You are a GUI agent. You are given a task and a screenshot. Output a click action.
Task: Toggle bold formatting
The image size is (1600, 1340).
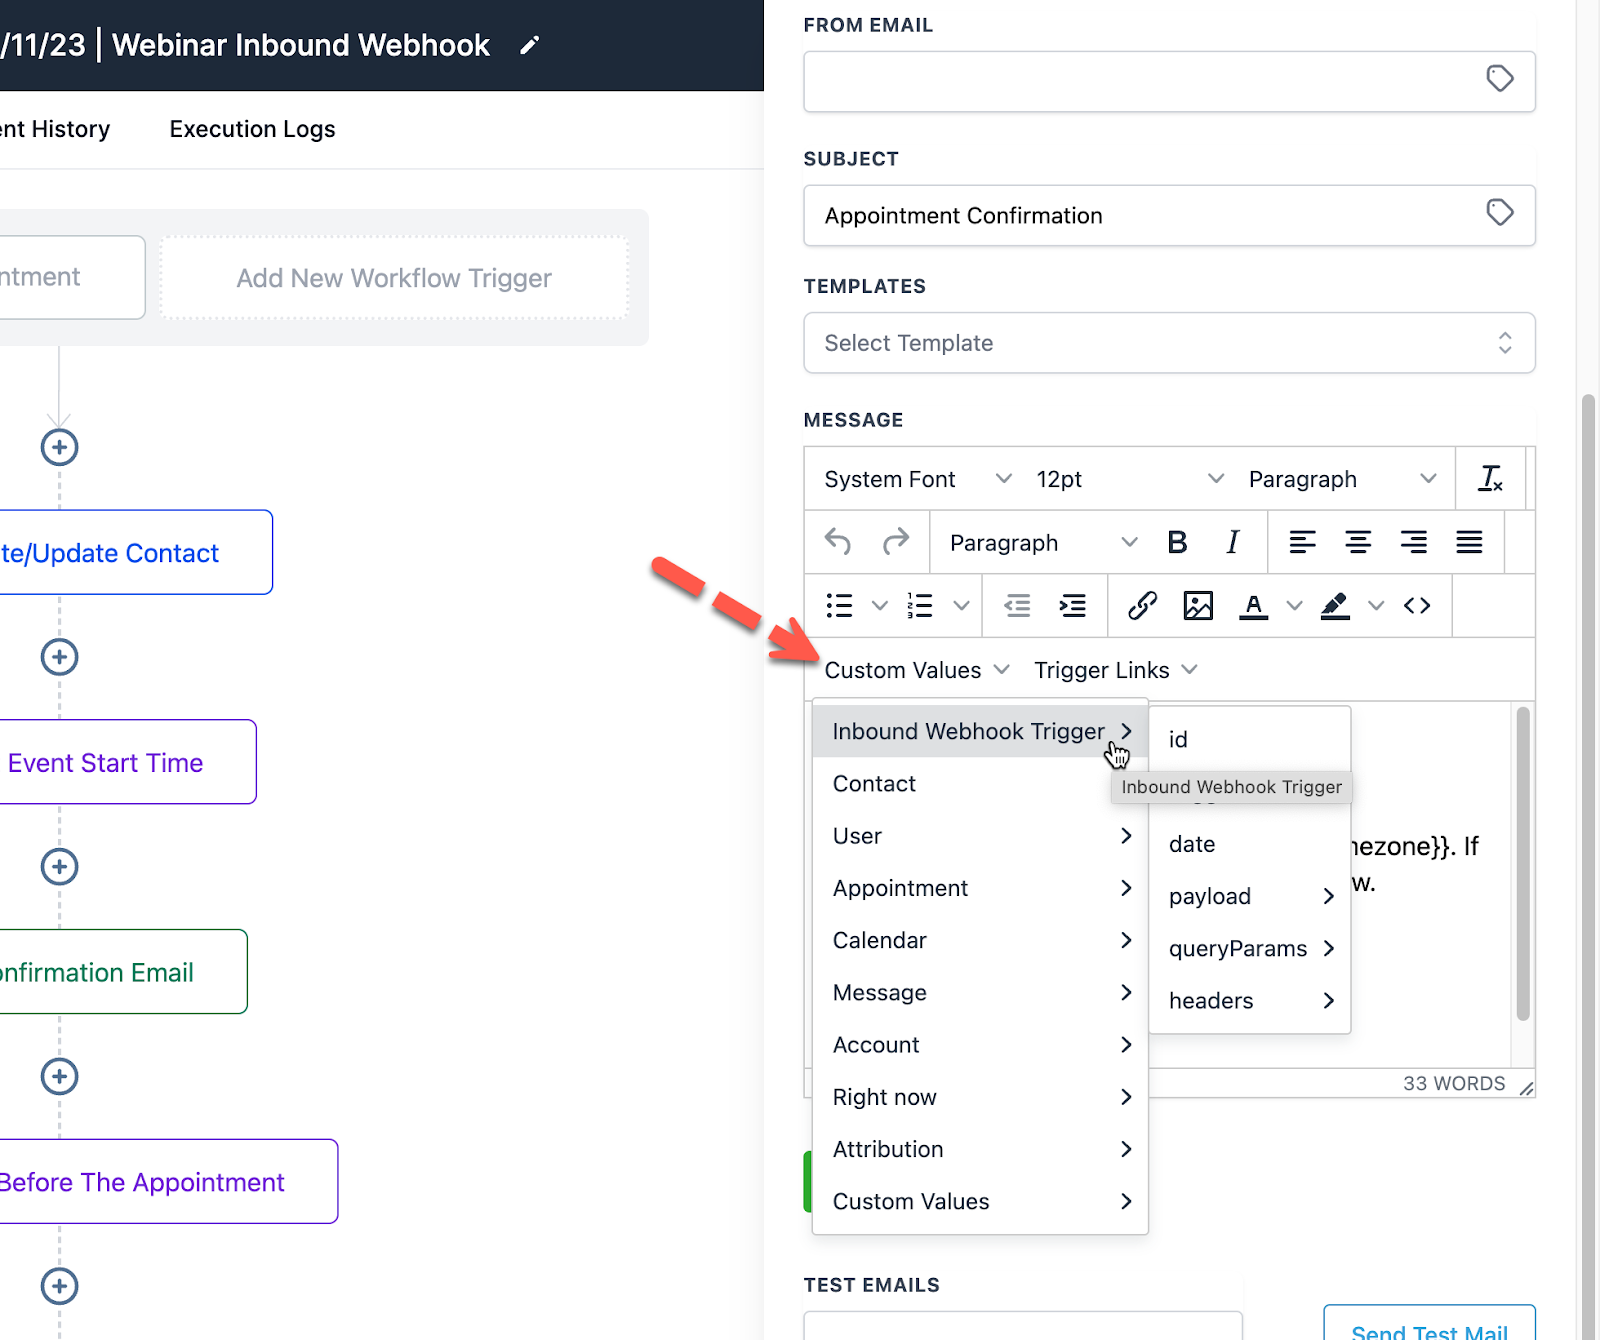pos(1177,542)
